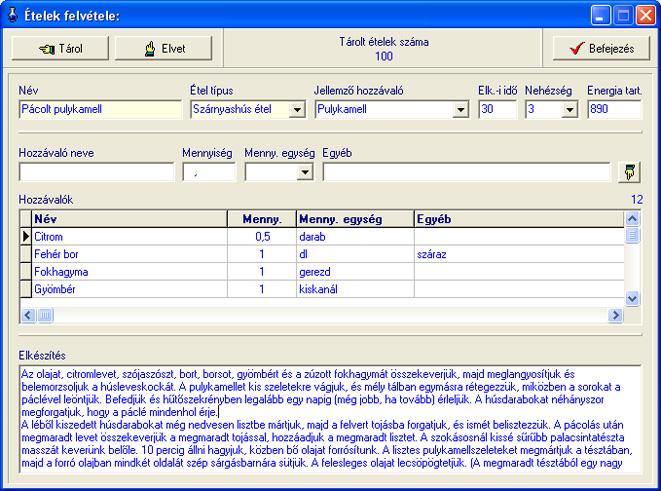Edit the Név field containing Pácolt pulykamell
The image size is (661, 491).
coord(100,110)
